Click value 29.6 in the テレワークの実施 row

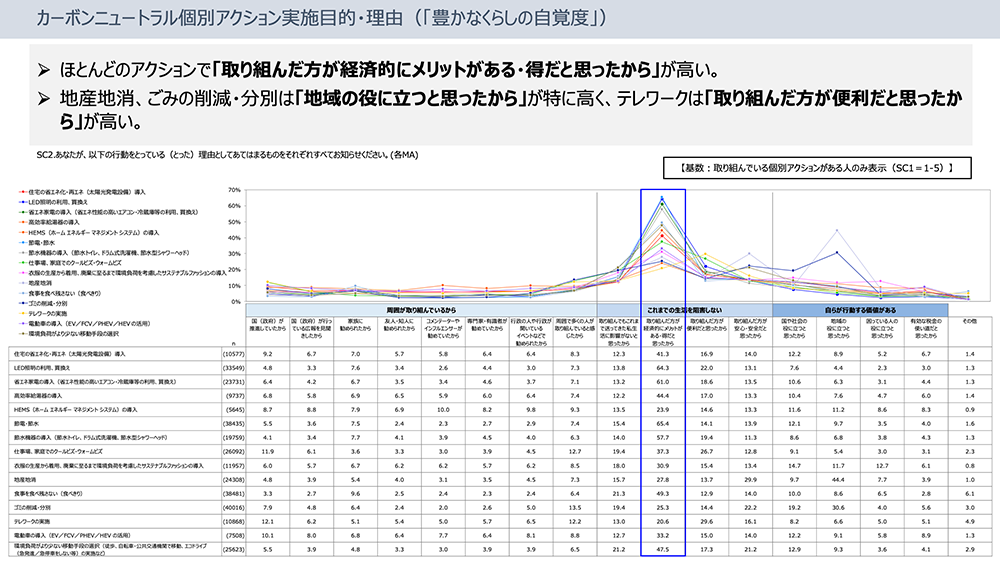(x=707, y=522)
